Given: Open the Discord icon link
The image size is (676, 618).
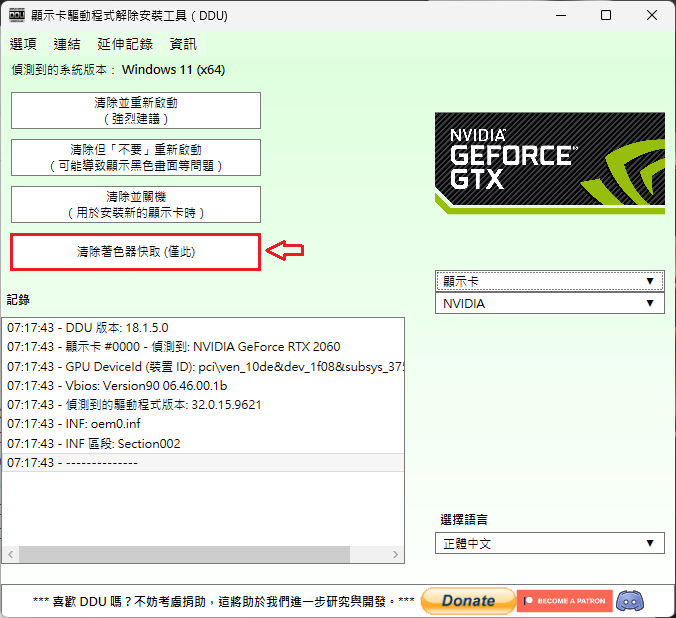Looking at the screenshot, I should click(x=630, y=600).
